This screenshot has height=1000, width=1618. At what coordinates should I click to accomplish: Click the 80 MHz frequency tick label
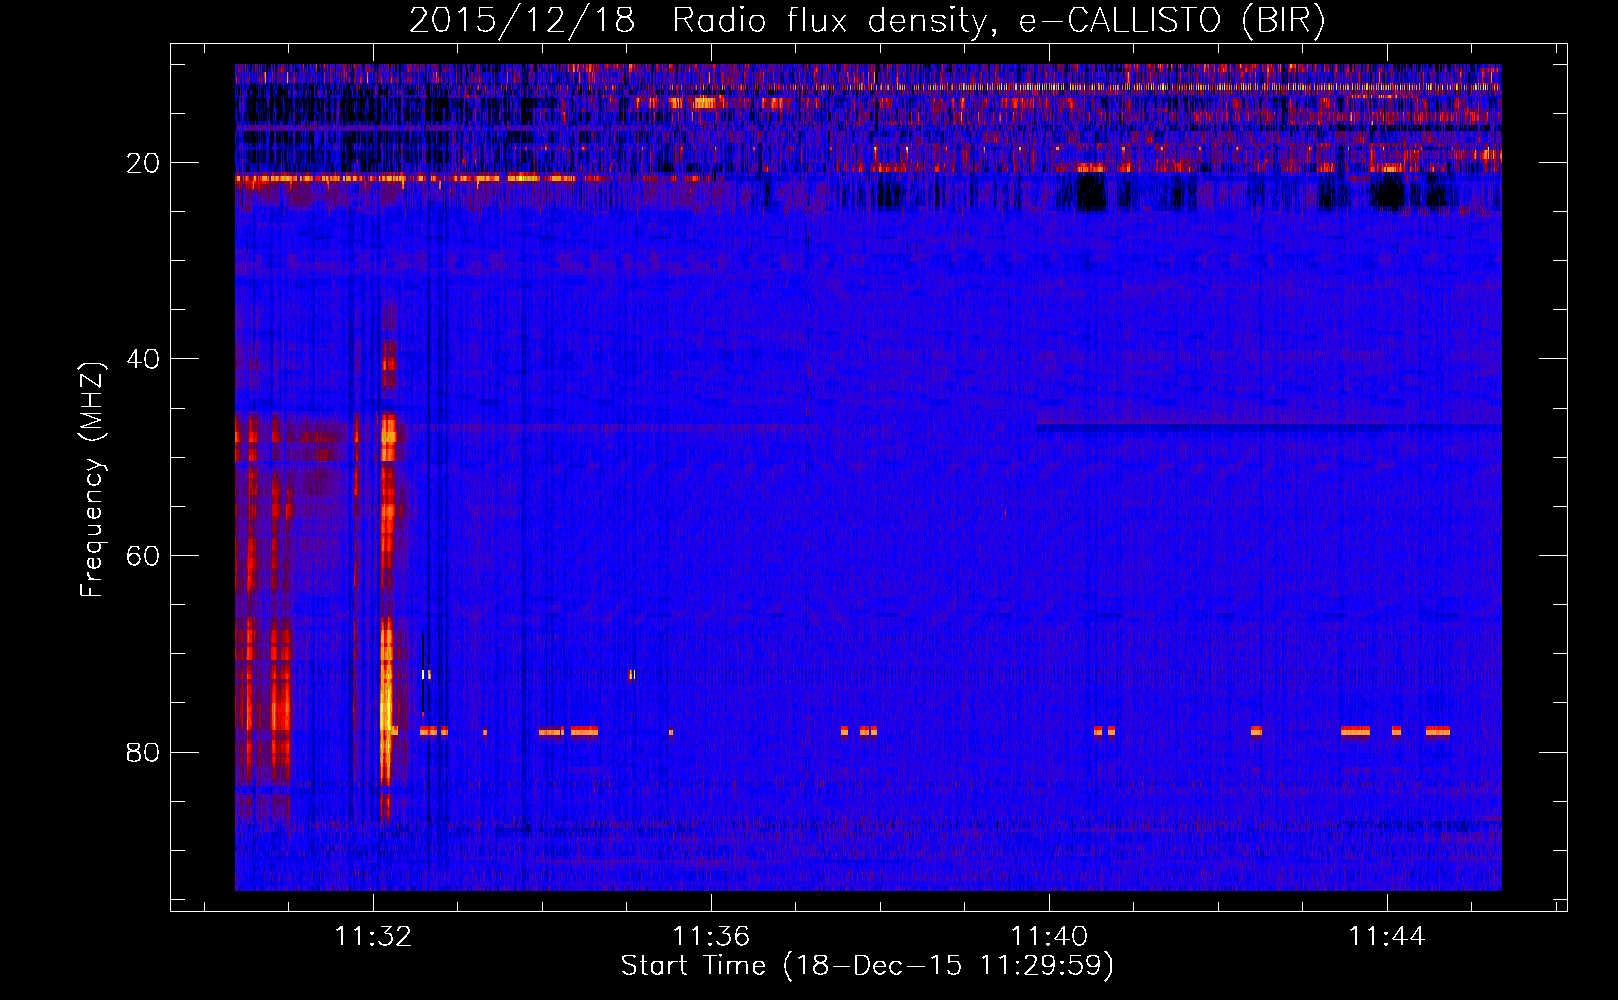tap(144, 752)
